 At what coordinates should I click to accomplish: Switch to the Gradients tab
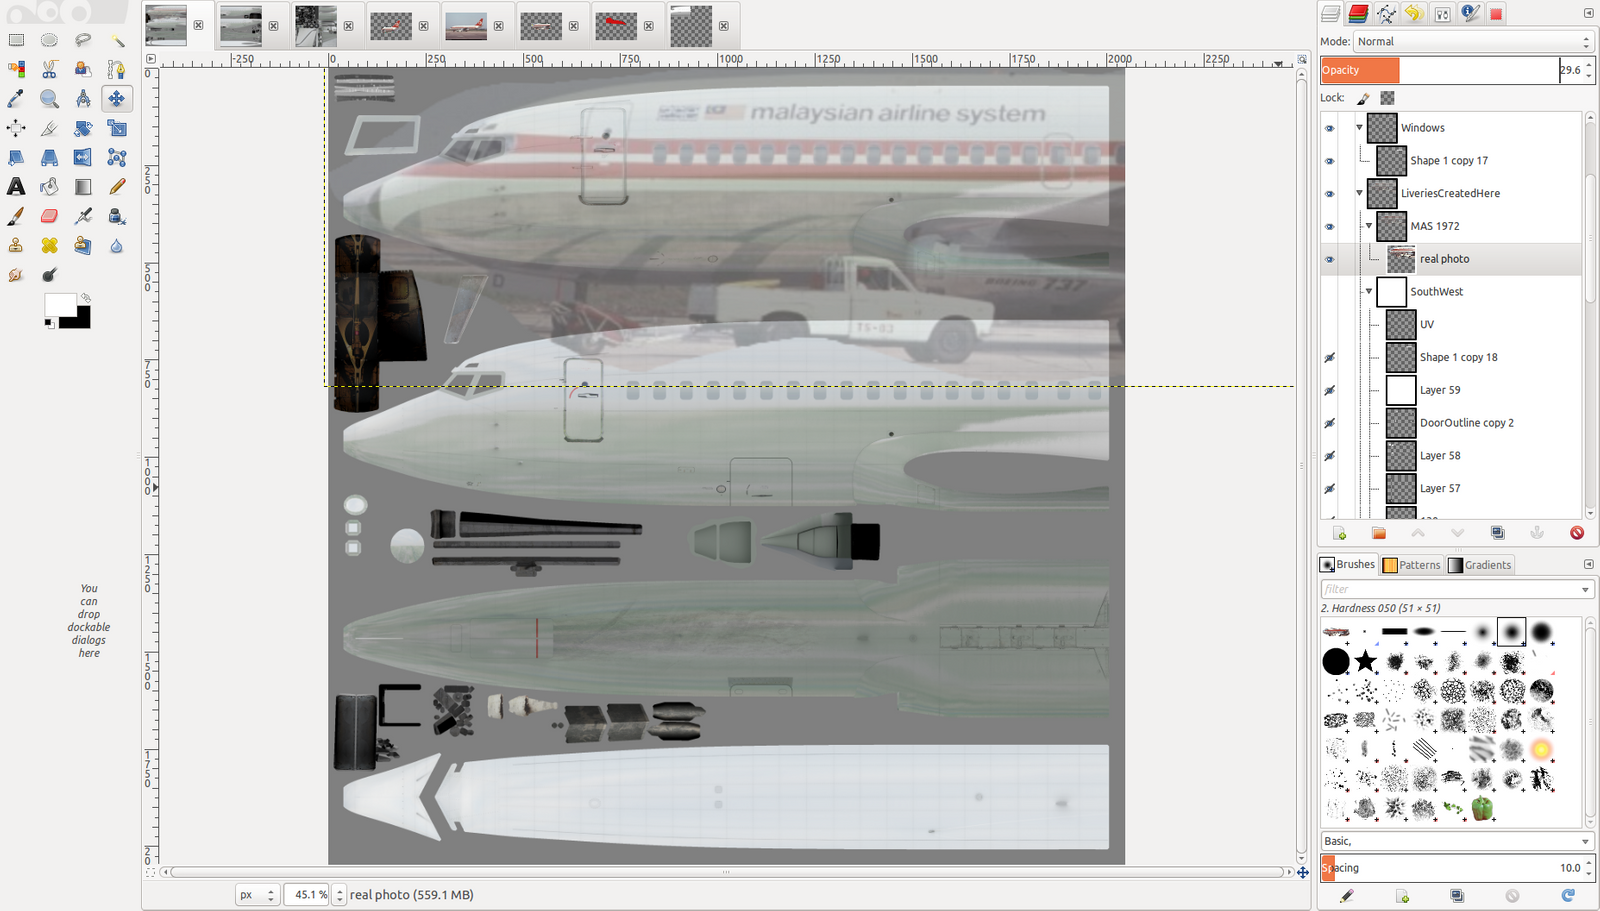1480,565
